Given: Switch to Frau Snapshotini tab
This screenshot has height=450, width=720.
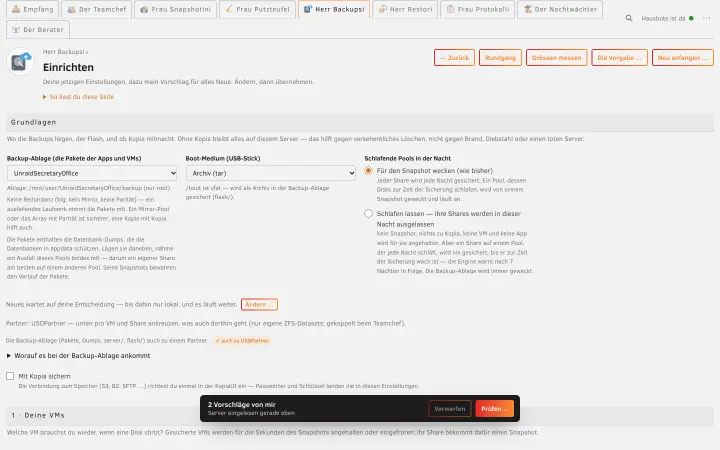Looking at the screenshot, I should (x=175, y=9).
